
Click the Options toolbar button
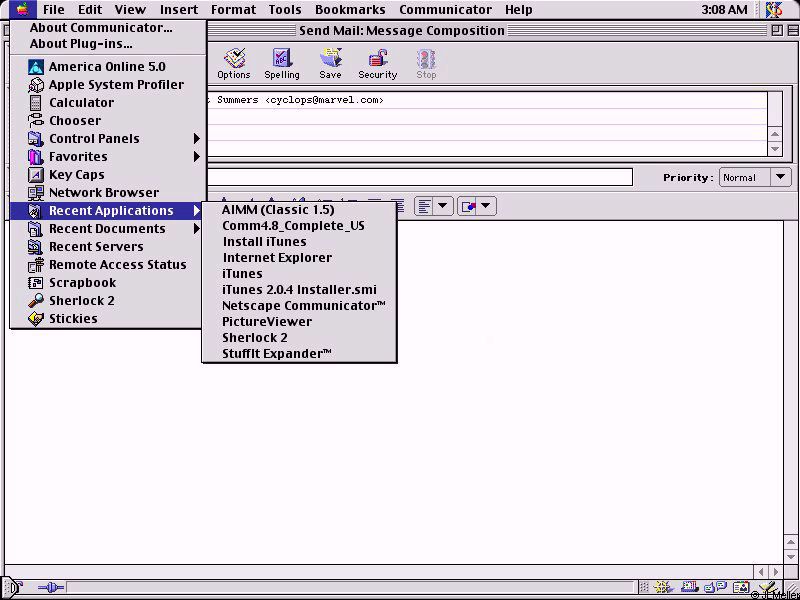(234, 64)
